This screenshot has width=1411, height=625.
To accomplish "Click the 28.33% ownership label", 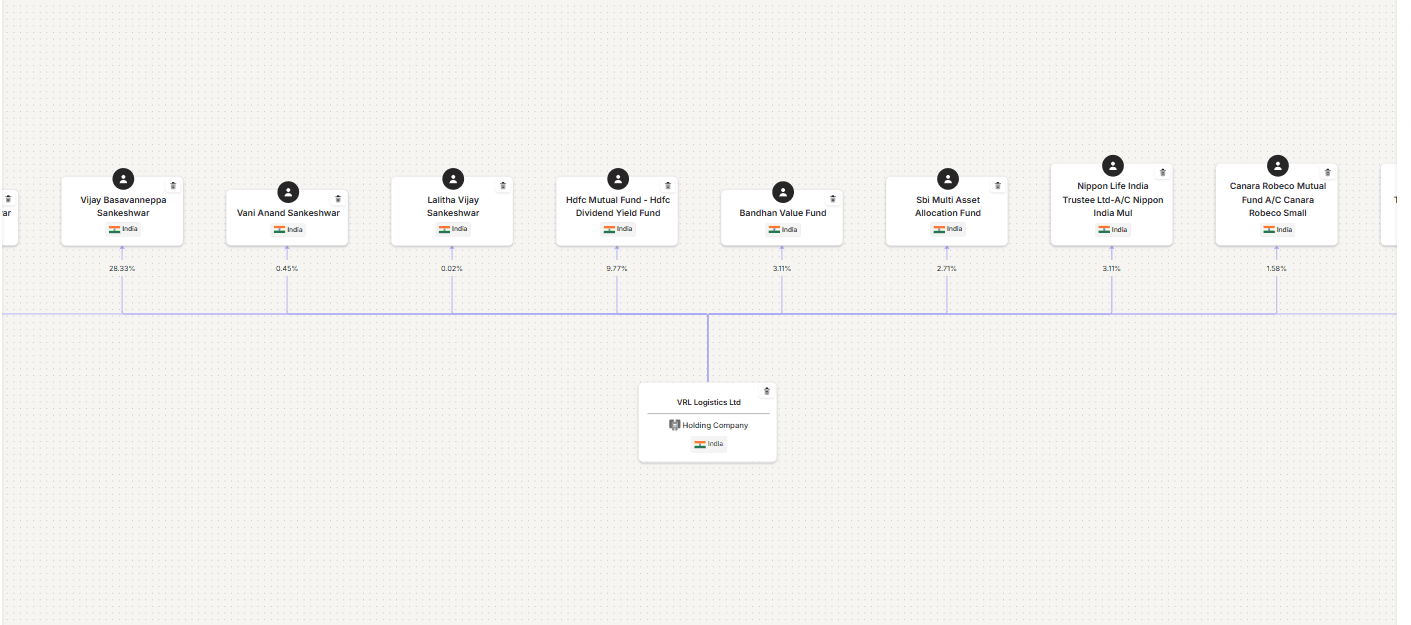I will point(123,268).
